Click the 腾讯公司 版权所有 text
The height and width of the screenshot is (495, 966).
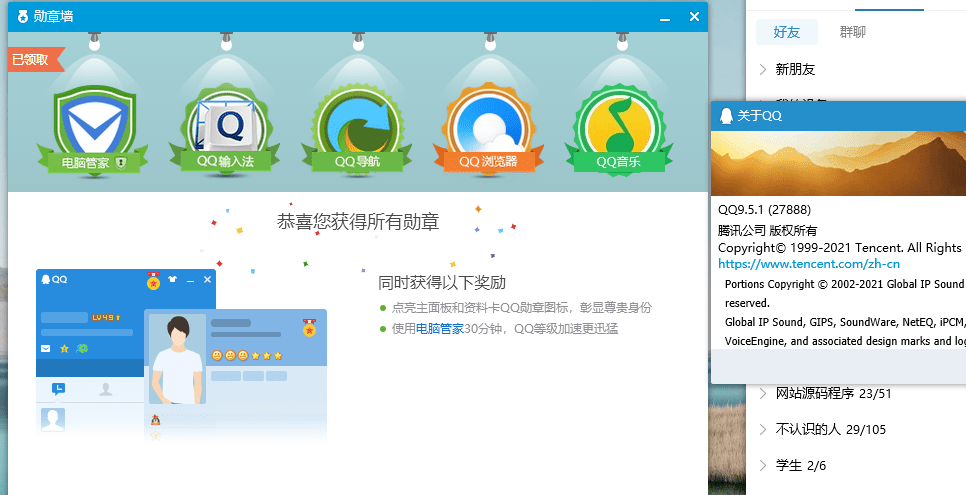click(x=768, y=231)
